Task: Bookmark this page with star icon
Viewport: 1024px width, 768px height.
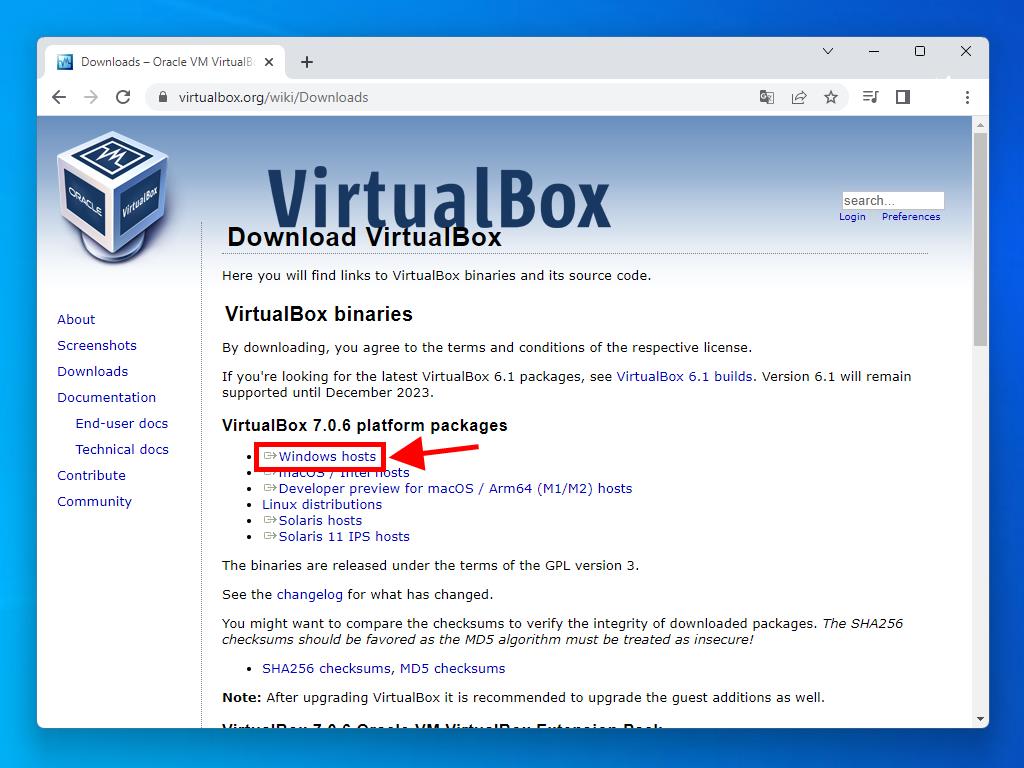Action: (831, 97)
